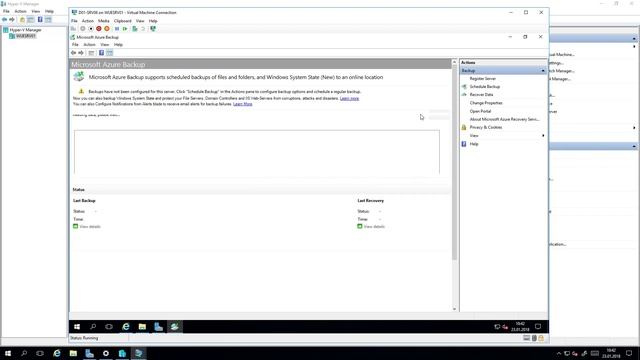Click the green Reset VM icon
The height and width of the screenshot is (360, 640).
pos(125,29)
